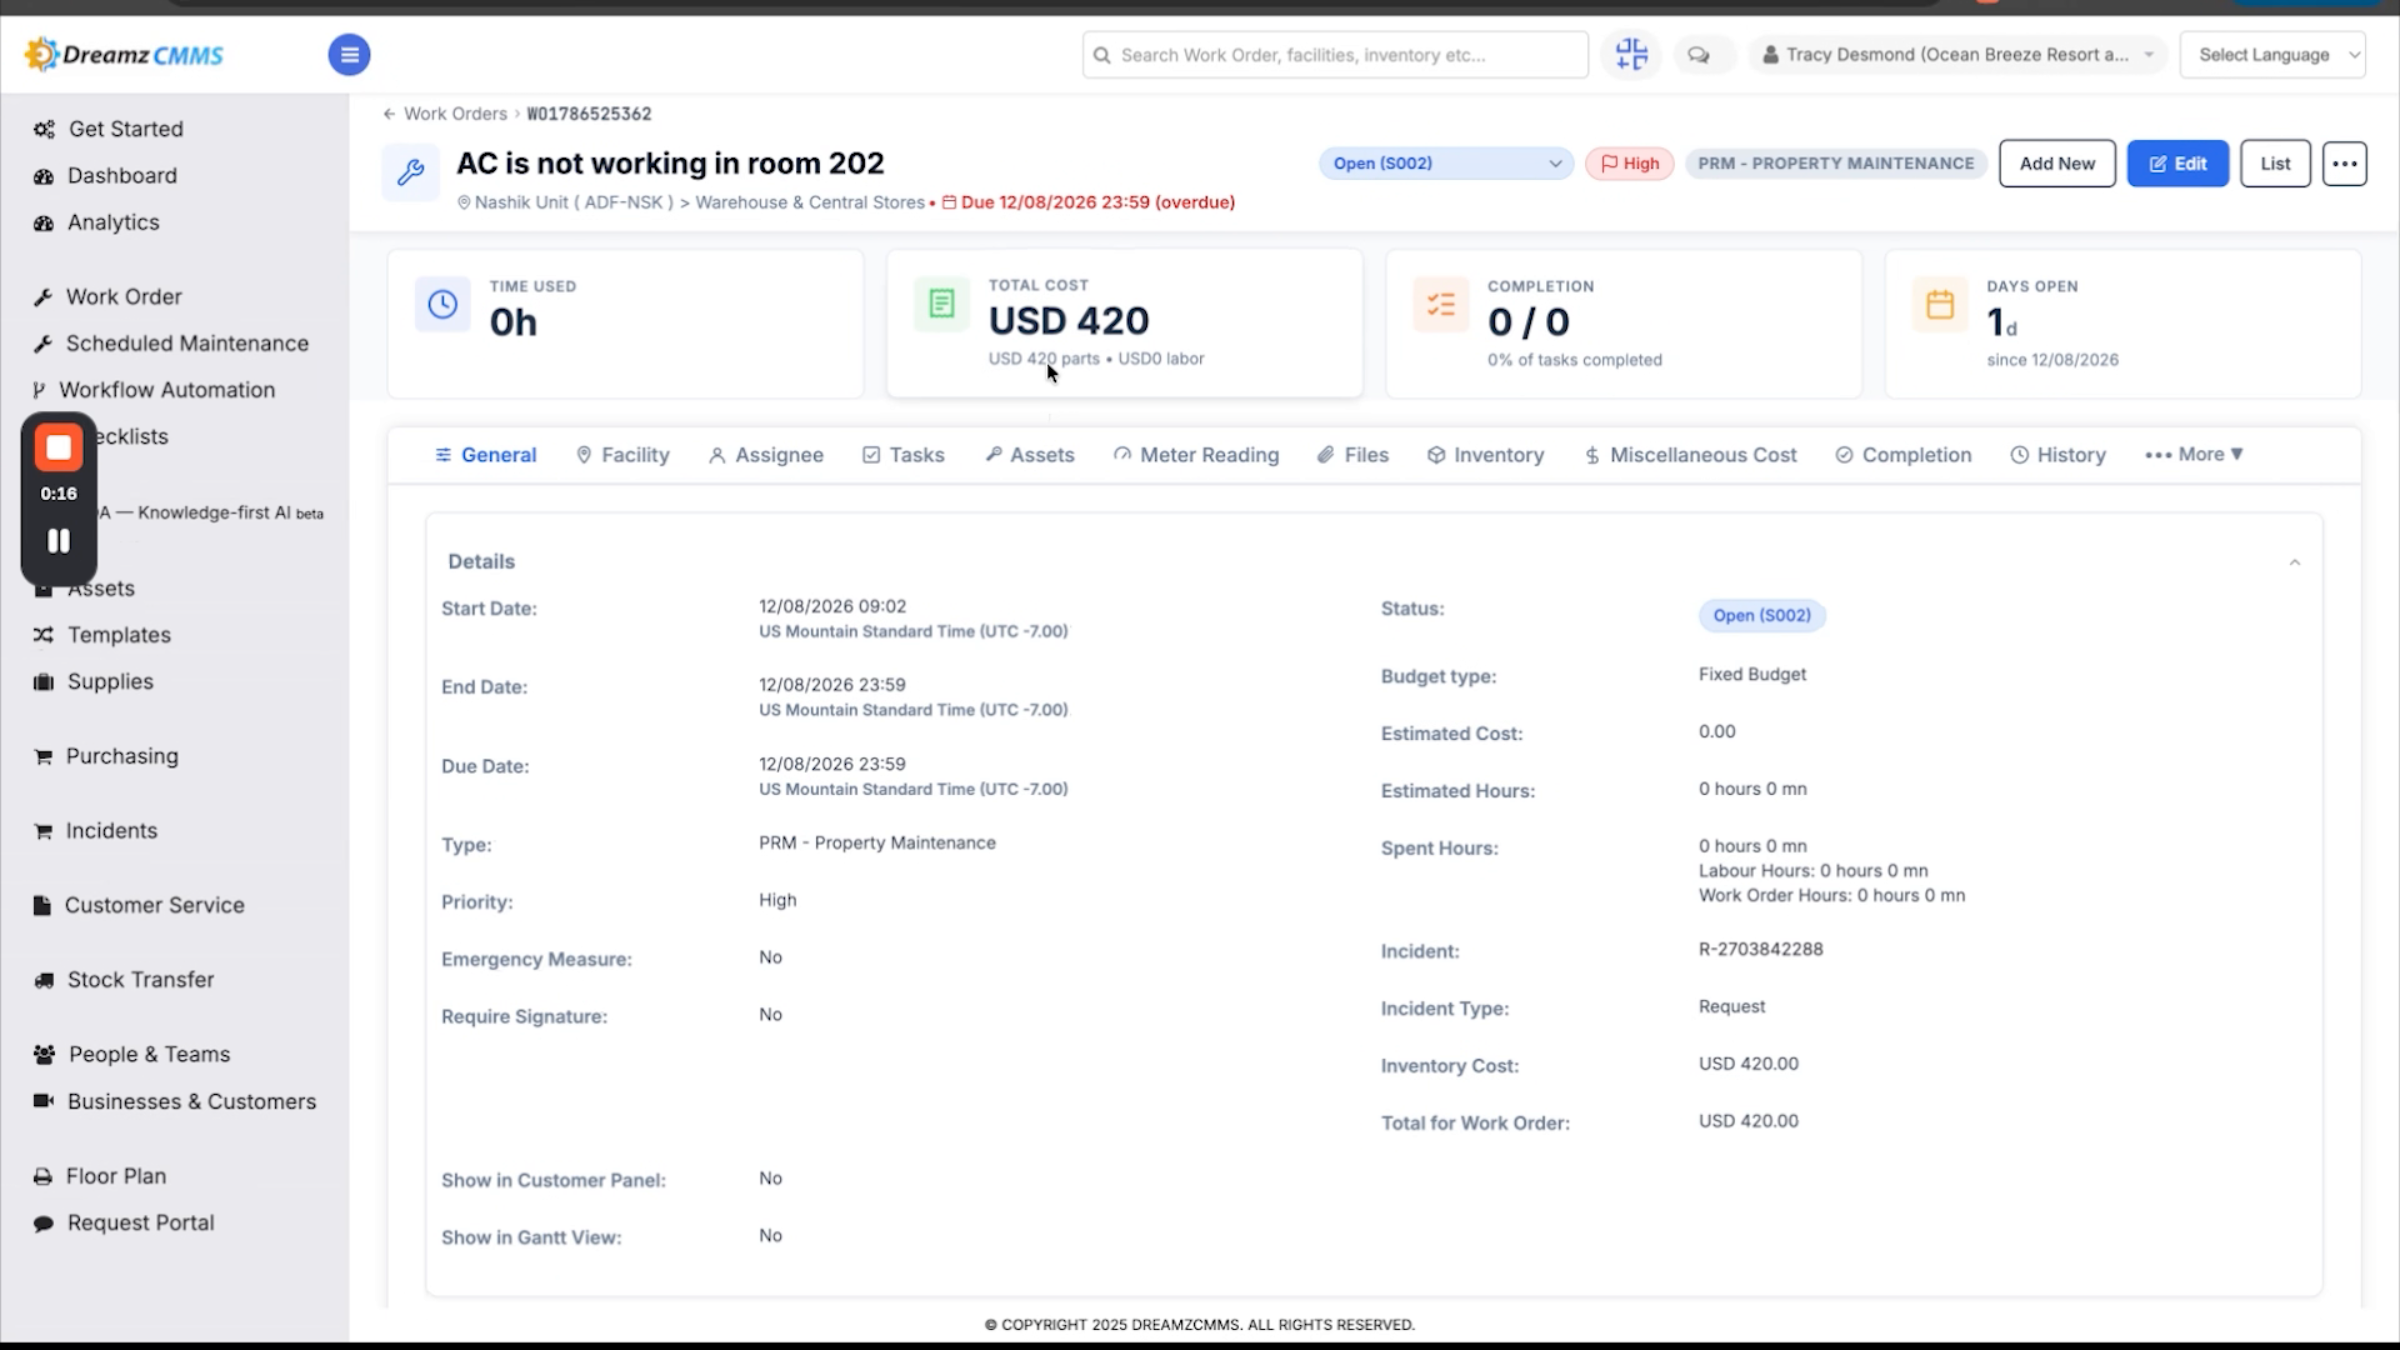Switch to the History tab

[2058, 455]
